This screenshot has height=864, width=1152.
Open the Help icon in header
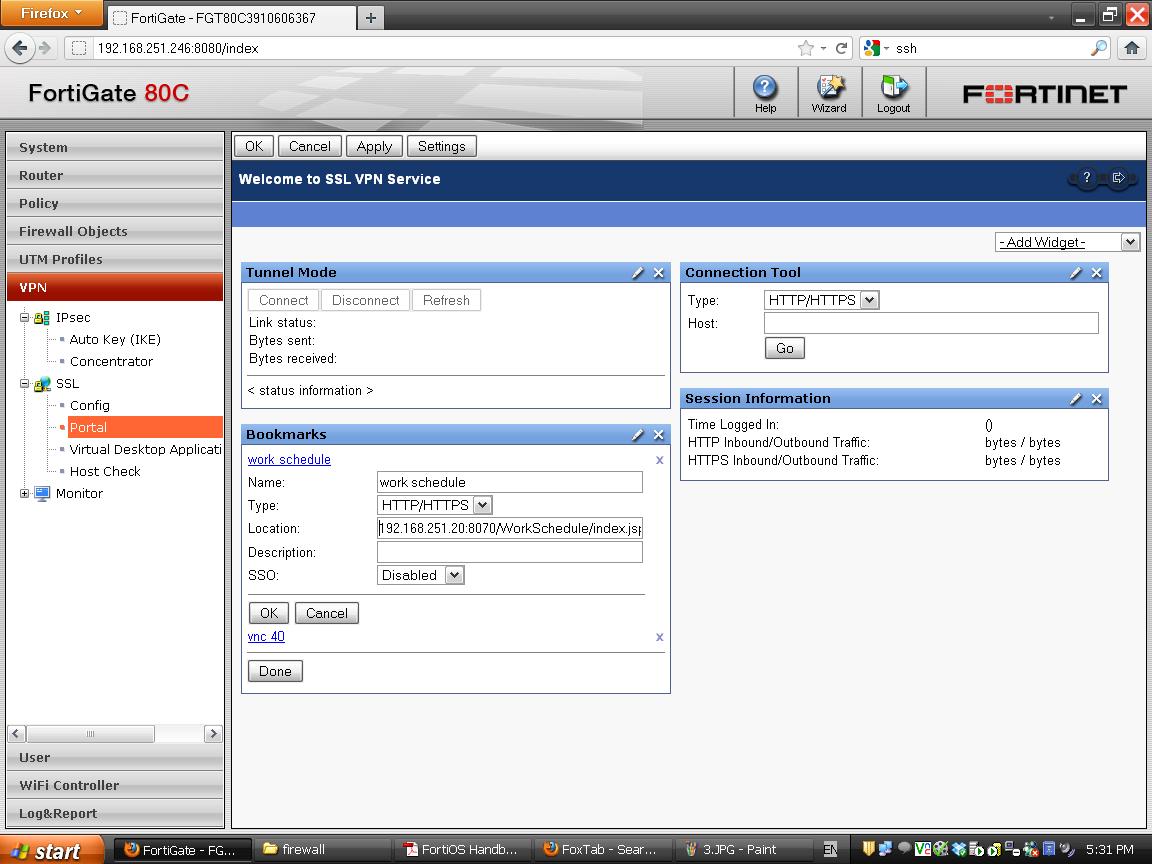coord(765,93)
